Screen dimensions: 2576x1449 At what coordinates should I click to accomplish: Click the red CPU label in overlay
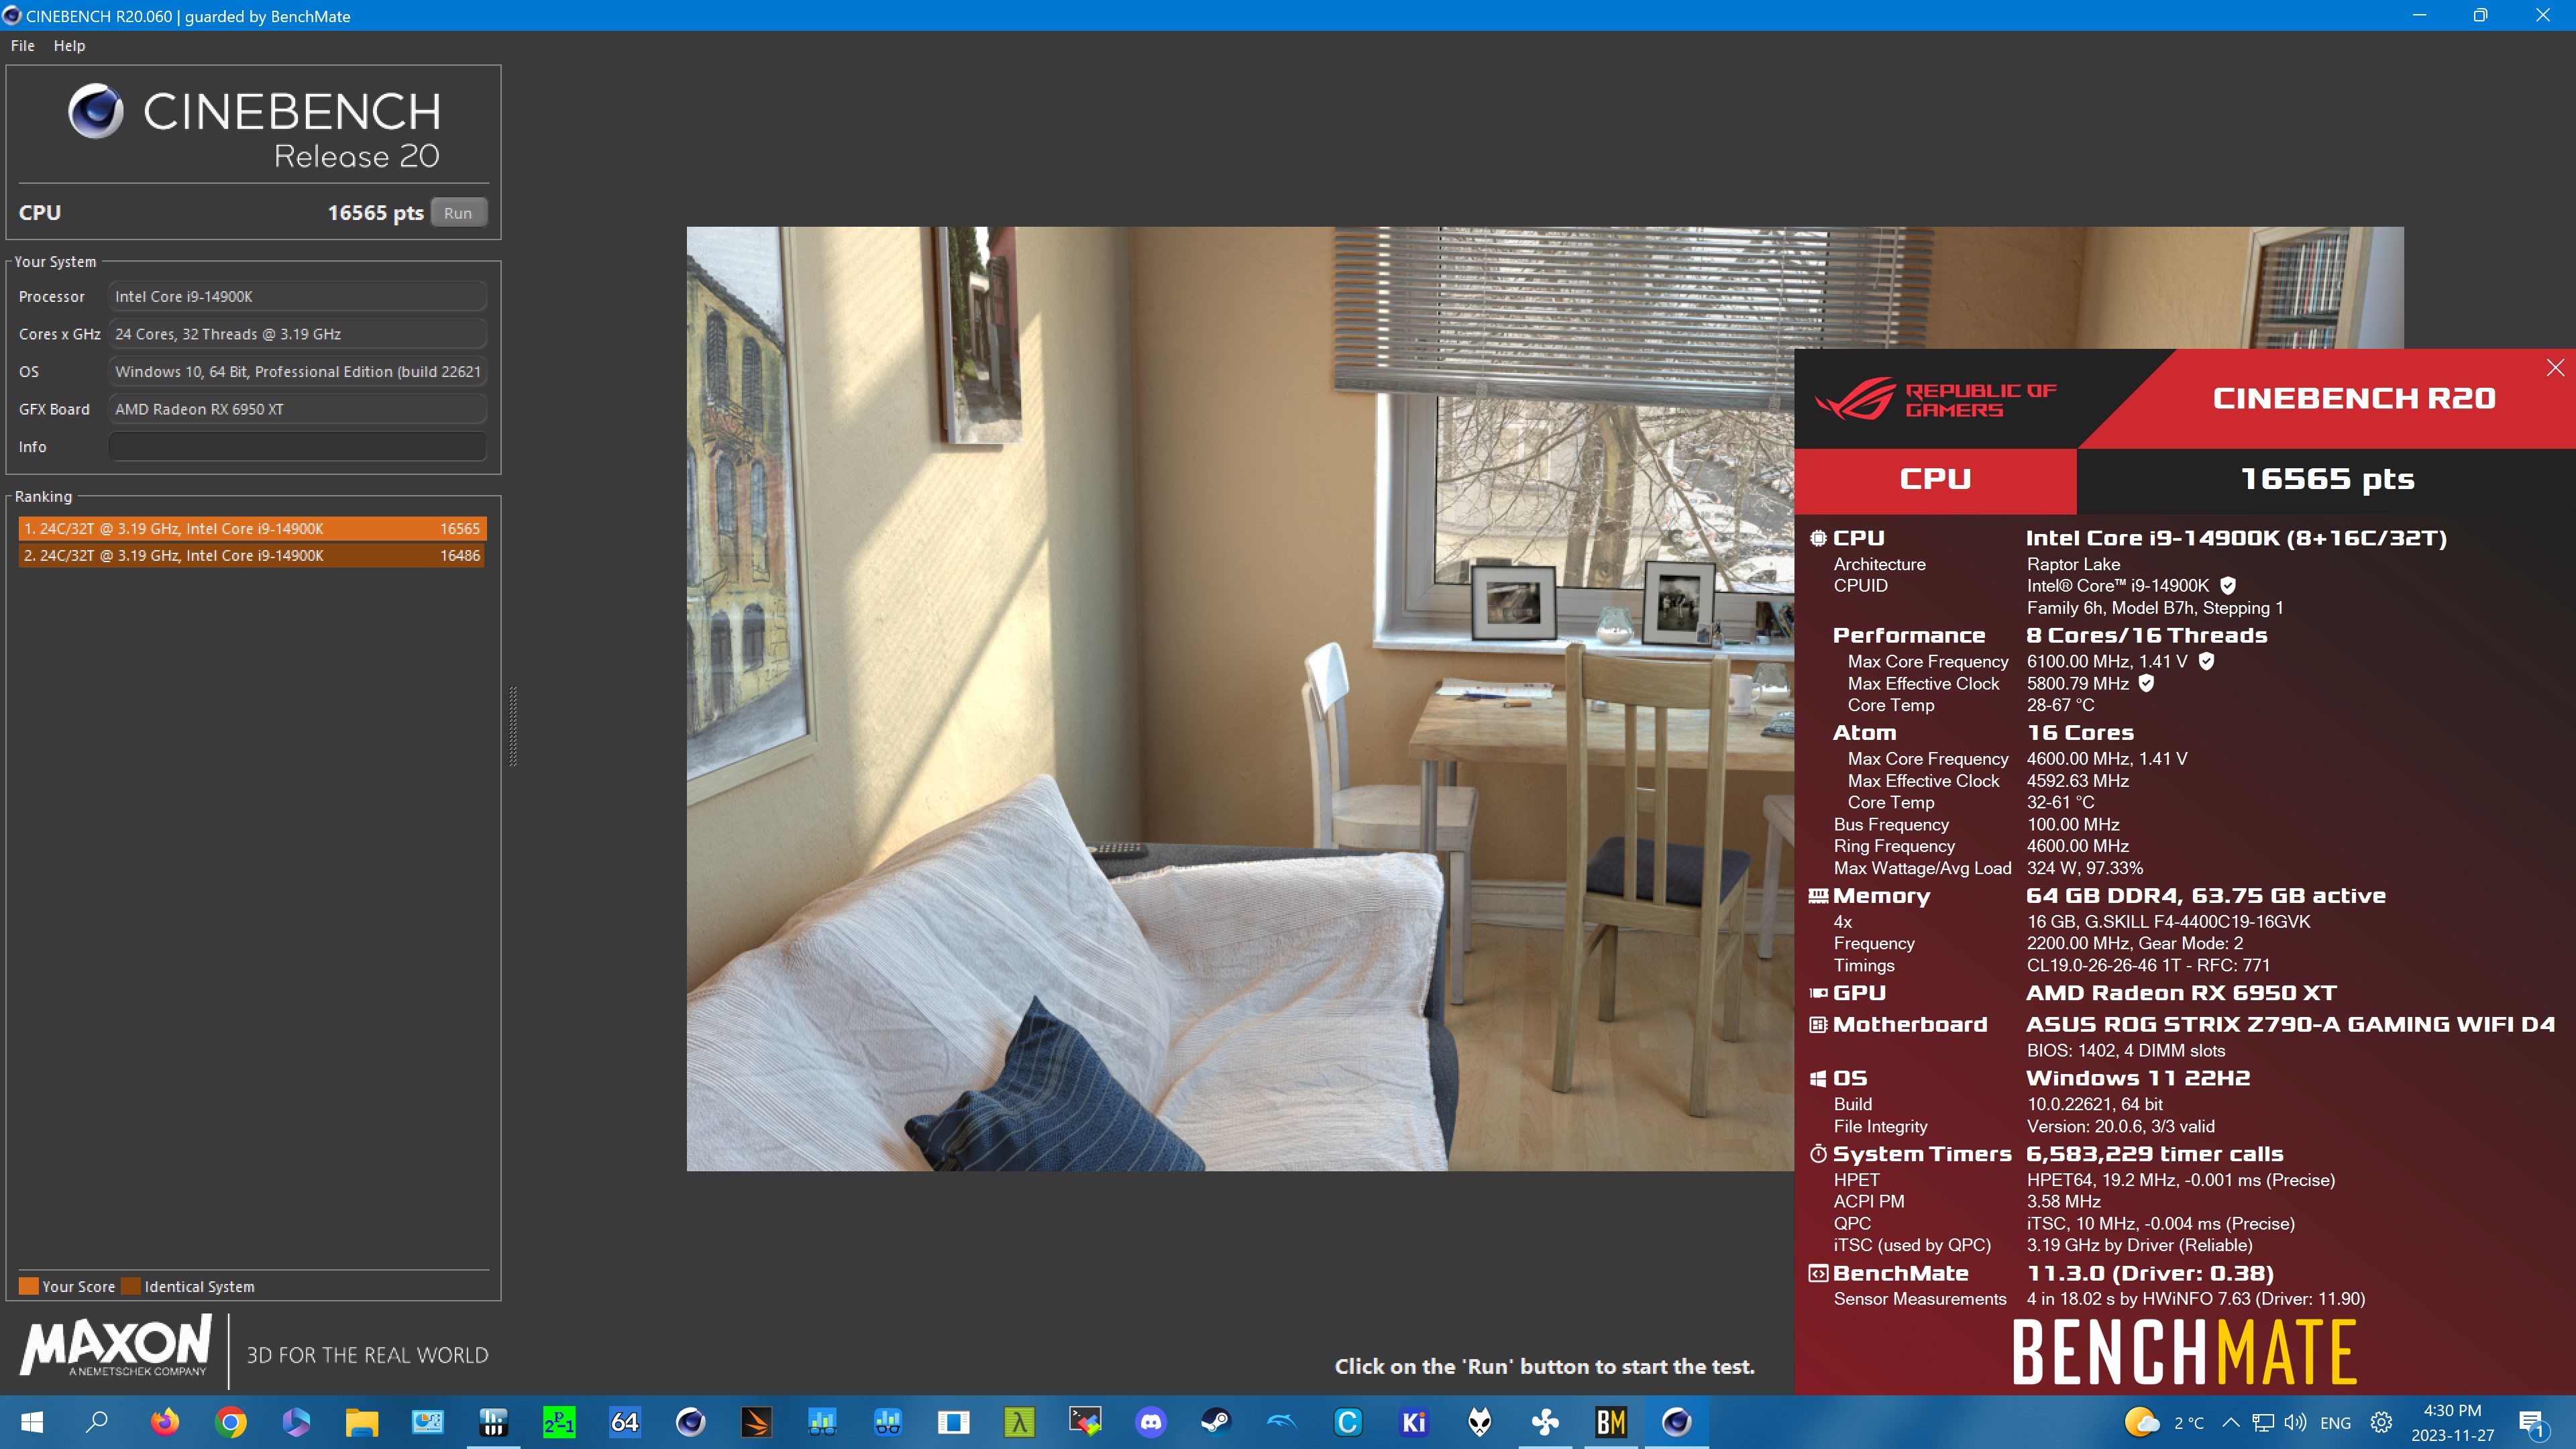[1935, 479]
